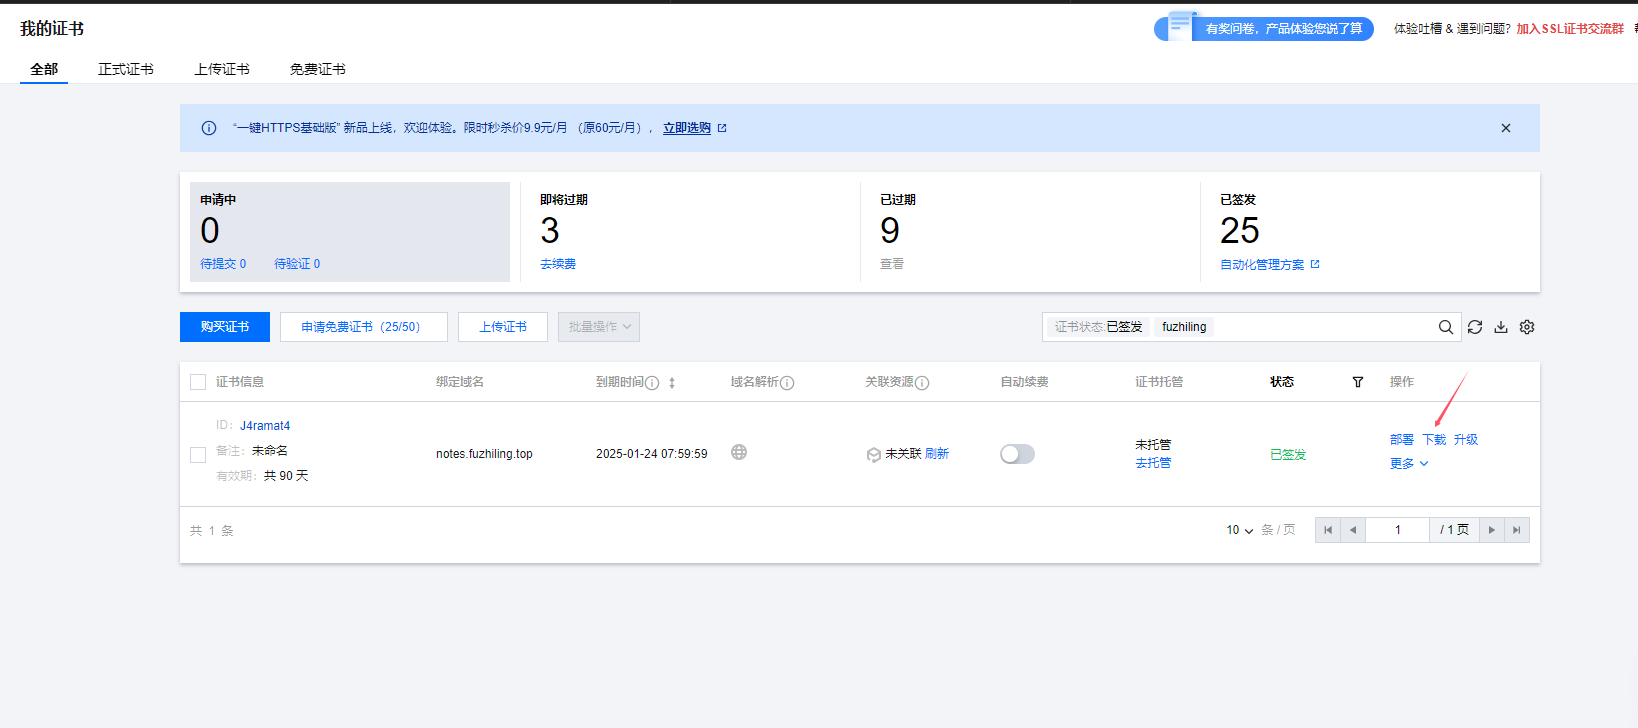Screen dimensions: 1638x728
Task: Check the select-all header checkbox
Action: coord(198,382)
